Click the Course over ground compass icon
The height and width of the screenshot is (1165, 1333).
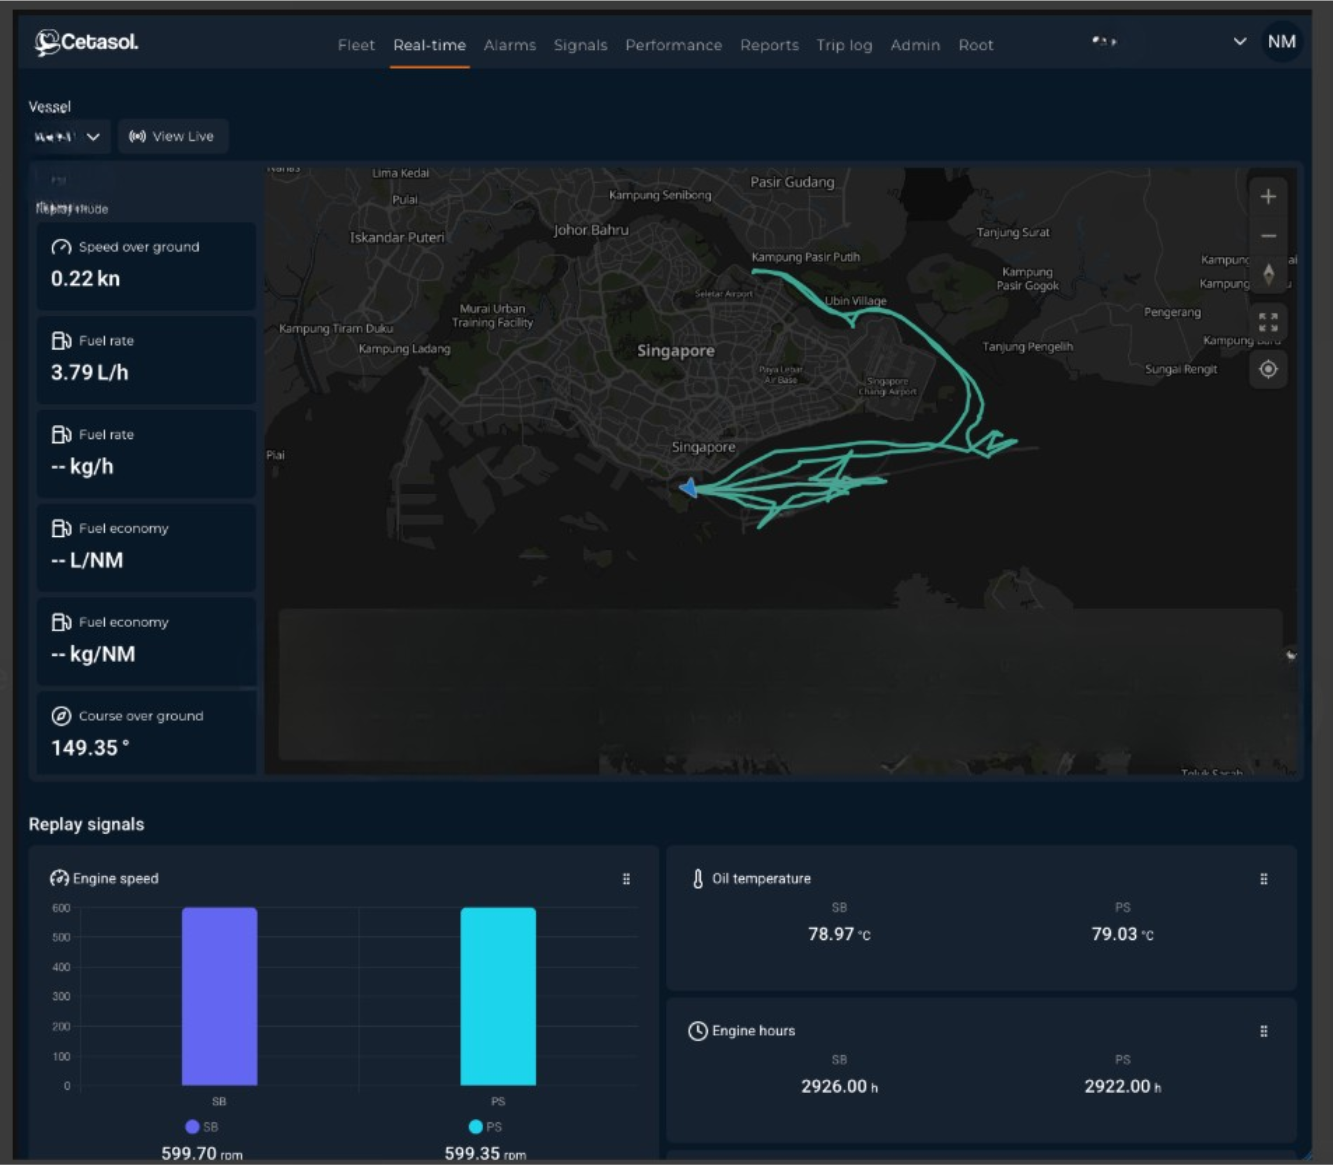(x=61, y=716)
